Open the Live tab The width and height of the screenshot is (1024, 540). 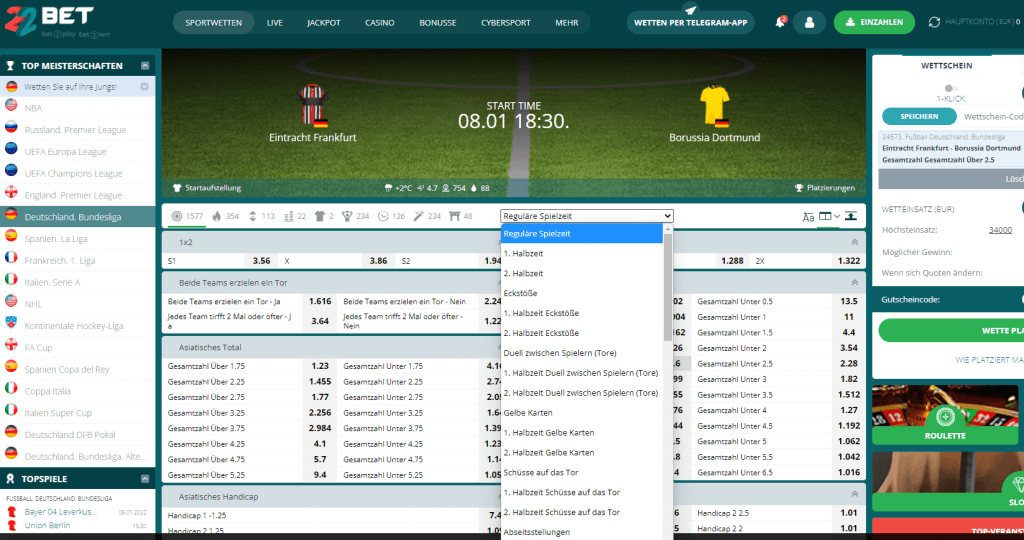click(275, 23)
